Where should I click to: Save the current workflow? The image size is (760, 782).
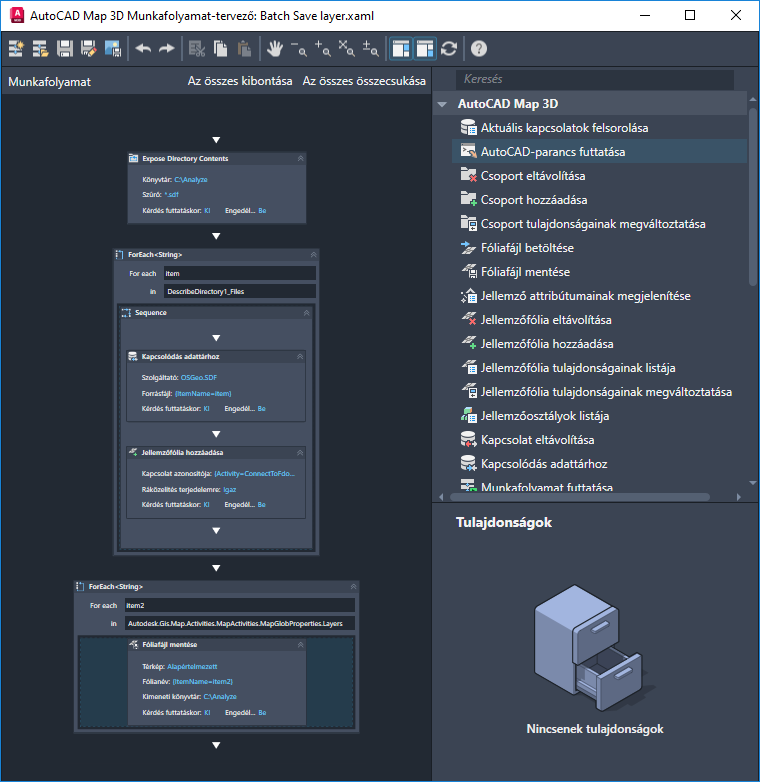tap(65, 49)
